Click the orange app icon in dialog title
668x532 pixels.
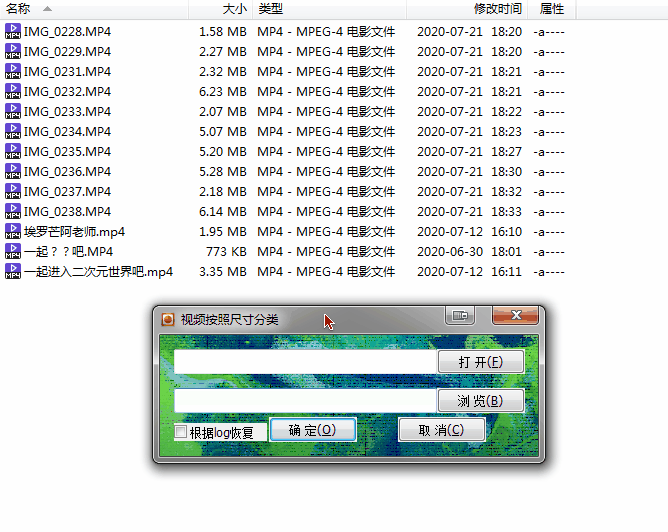pos(168,319)
